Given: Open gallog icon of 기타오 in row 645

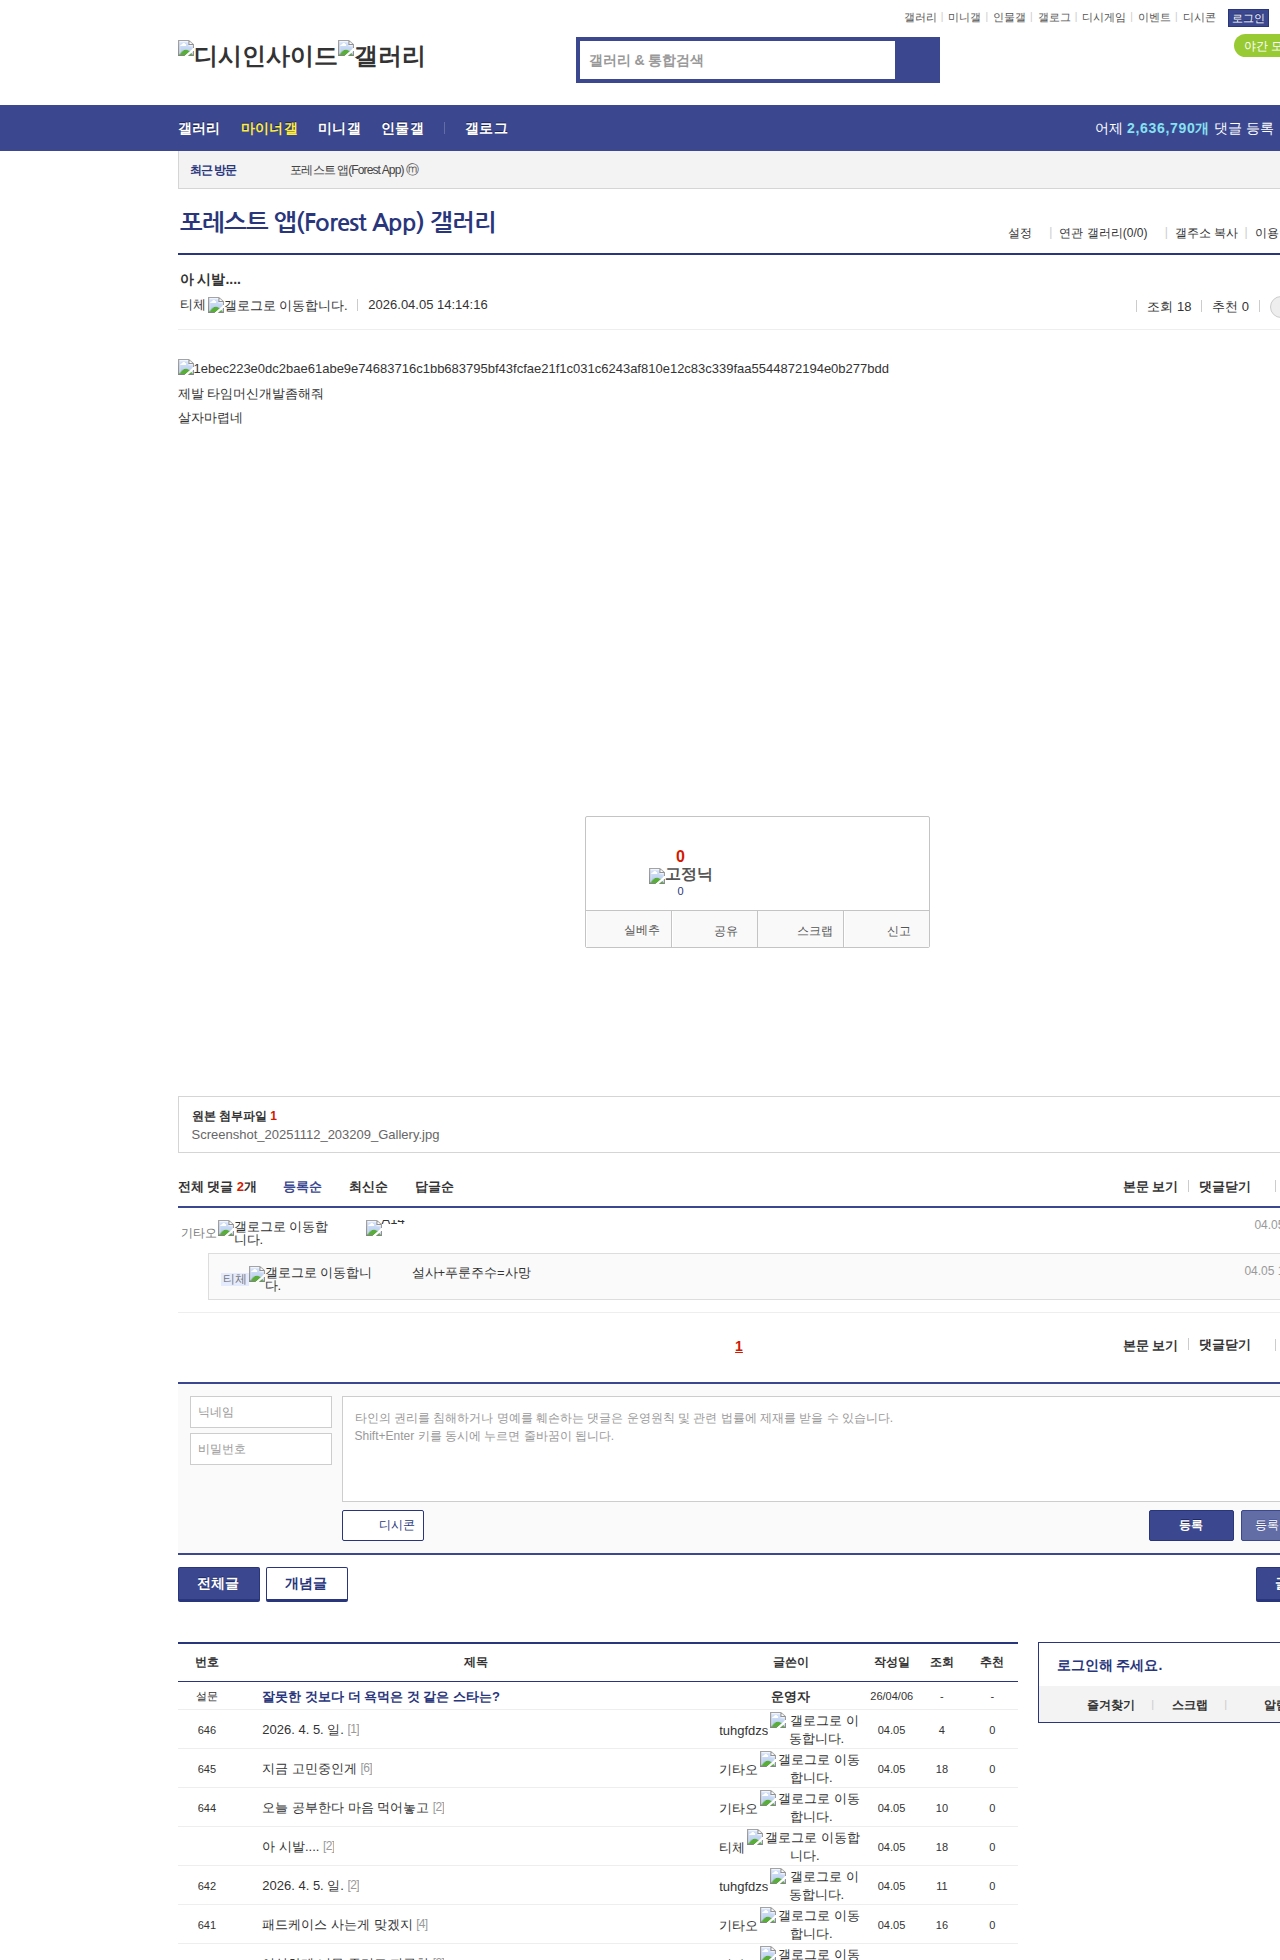Looking at the screenshot, I should tap(809, 1769).
